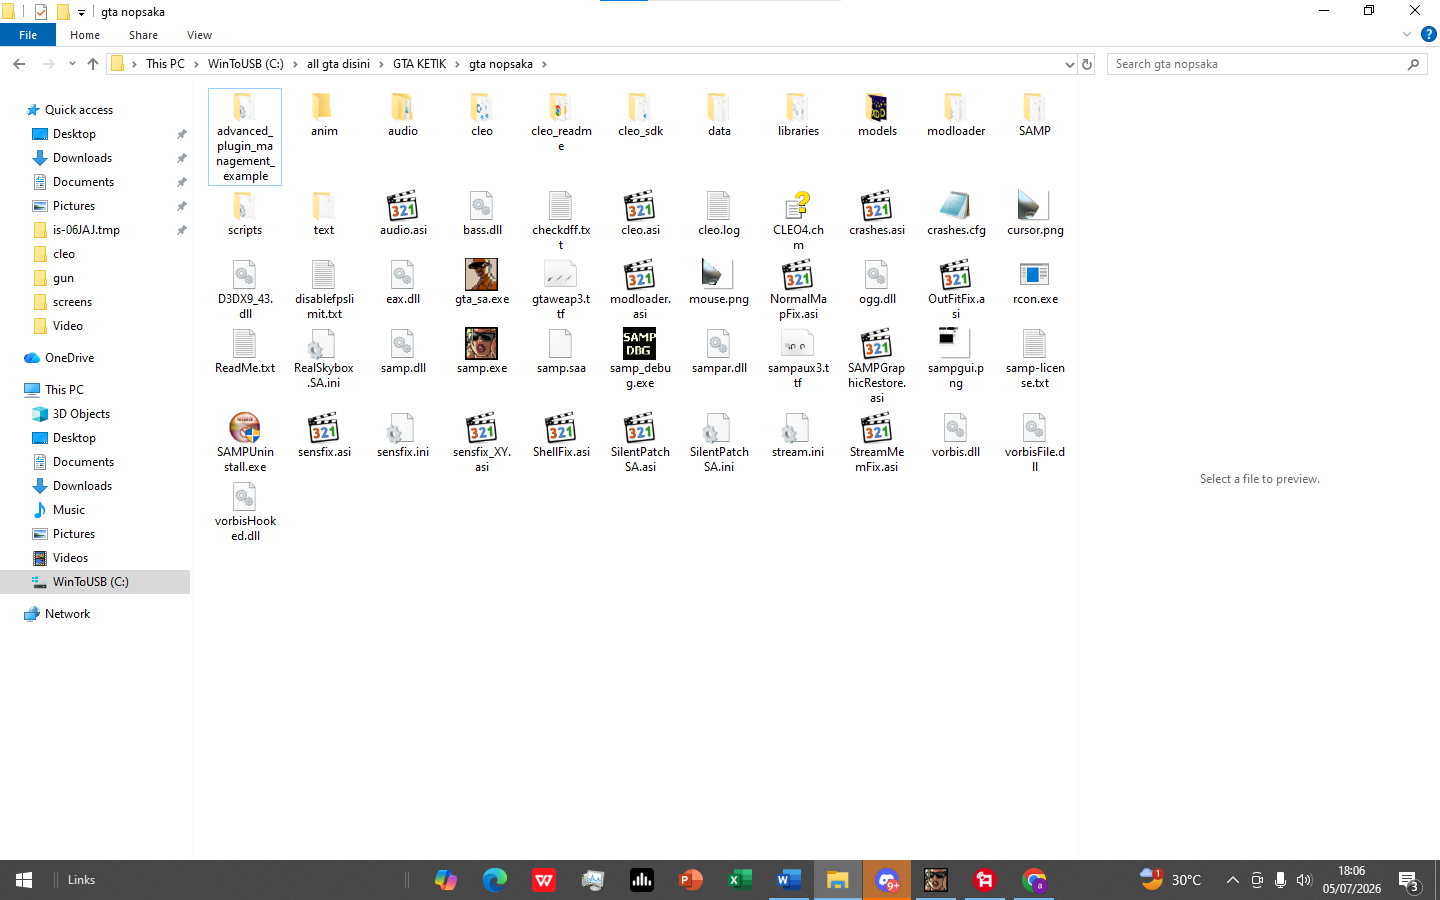The height and width of the screenshot is (900, 1440).
Task: Click the all gta disini breadcrumb
Action: tap(338, 64)
